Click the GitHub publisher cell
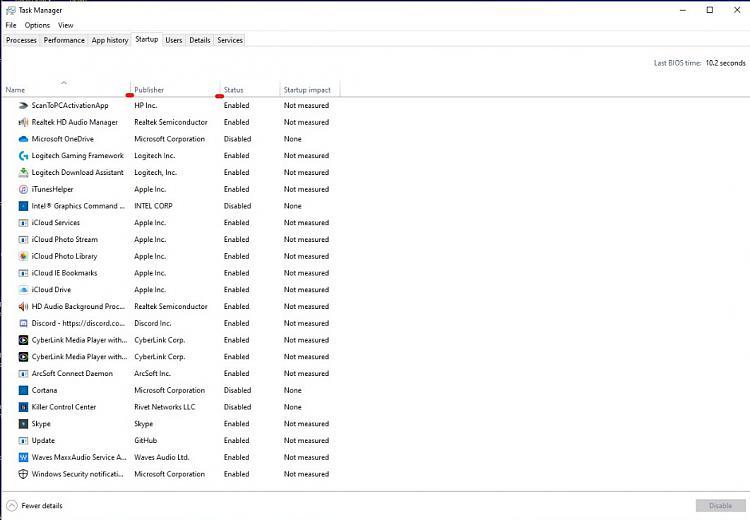The height and width of the screenshot is (520, 750). [145, 440]
